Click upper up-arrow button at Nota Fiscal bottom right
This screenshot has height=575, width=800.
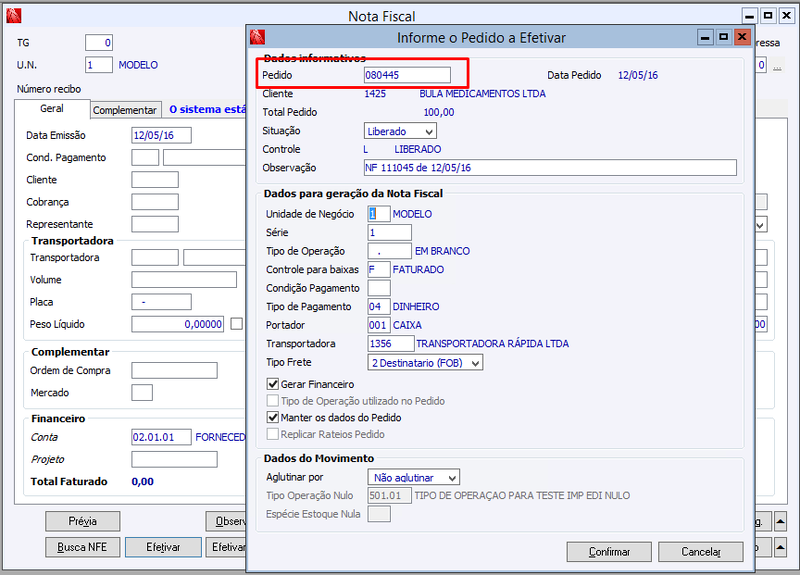780,521
